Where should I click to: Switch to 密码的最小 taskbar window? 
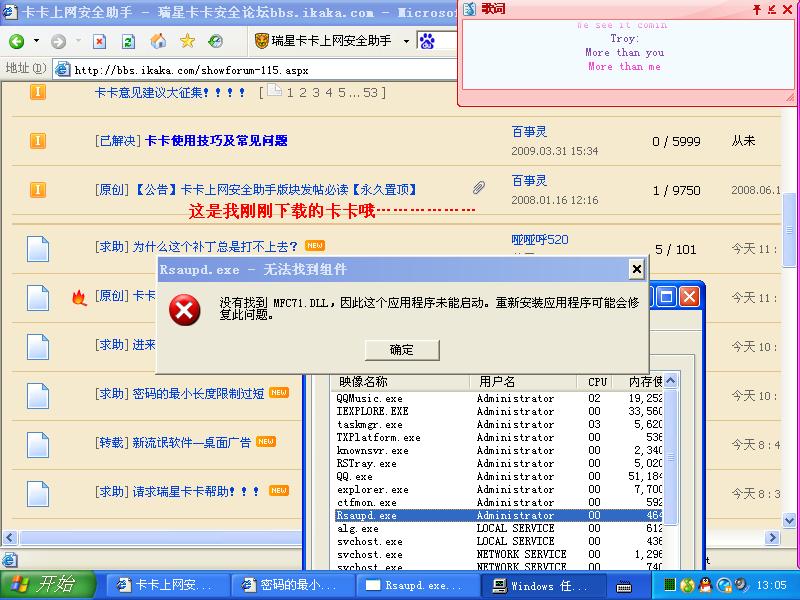click(x=292, y=585)
